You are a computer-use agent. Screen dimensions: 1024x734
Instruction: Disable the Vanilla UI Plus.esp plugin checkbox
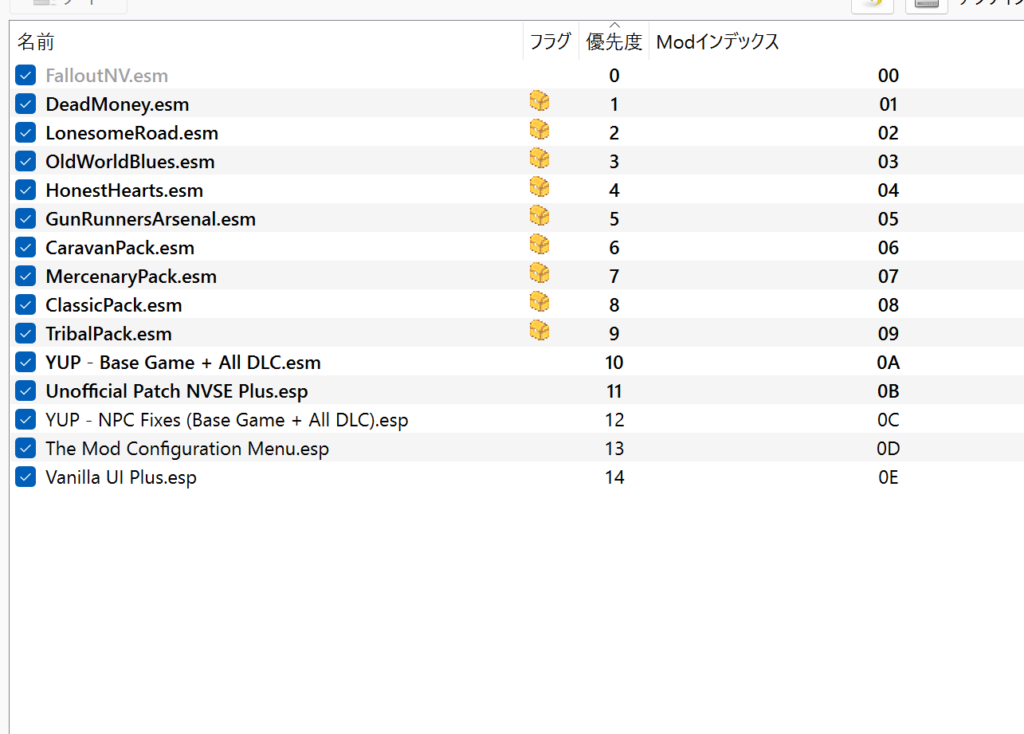[x=26, y=477]
